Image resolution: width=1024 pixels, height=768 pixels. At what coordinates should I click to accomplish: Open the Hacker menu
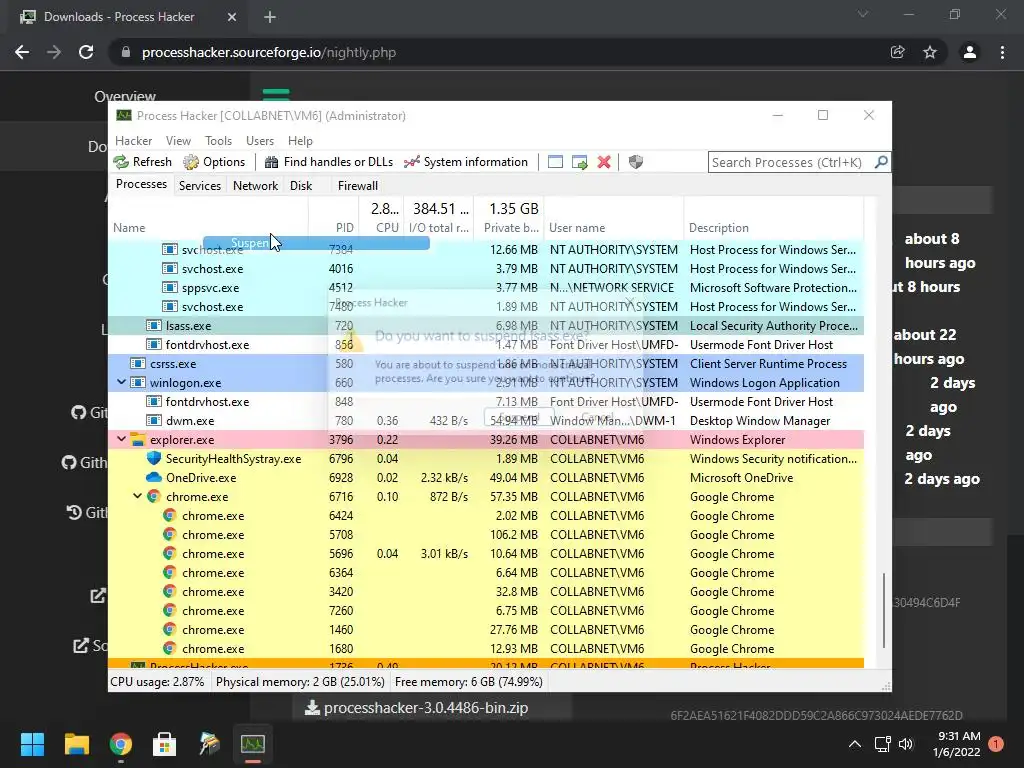pos(133,140)
